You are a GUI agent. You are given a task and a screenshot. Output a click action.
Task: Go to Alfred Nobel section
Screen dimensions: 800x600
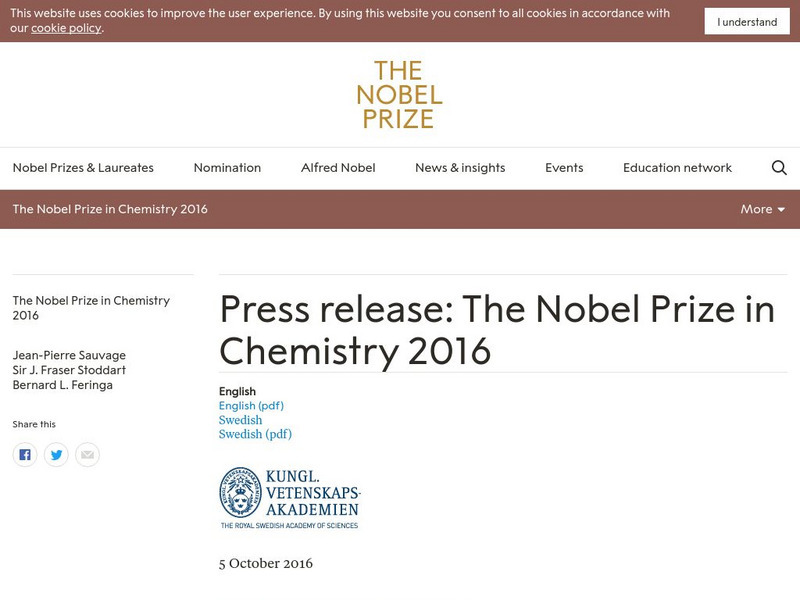338,168
